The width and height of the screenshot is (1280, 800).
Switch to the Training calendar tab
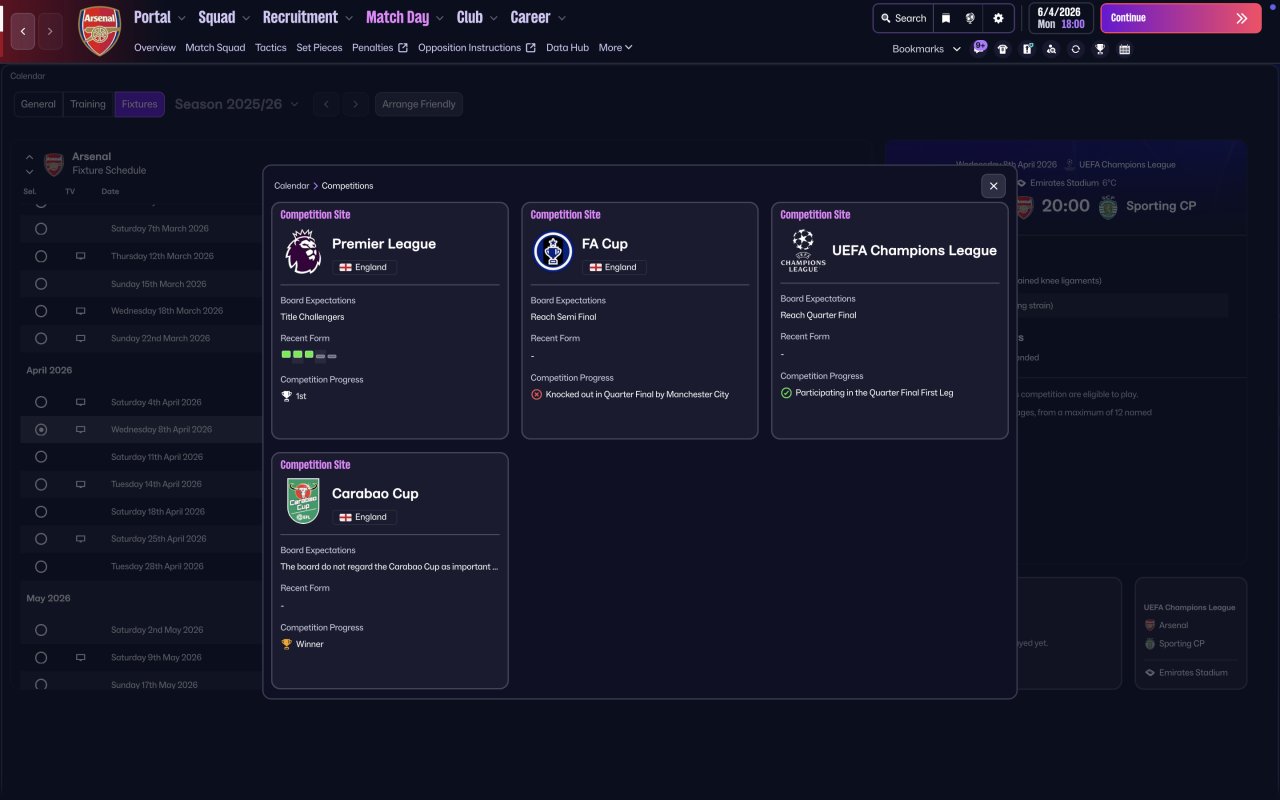point(88,104)
